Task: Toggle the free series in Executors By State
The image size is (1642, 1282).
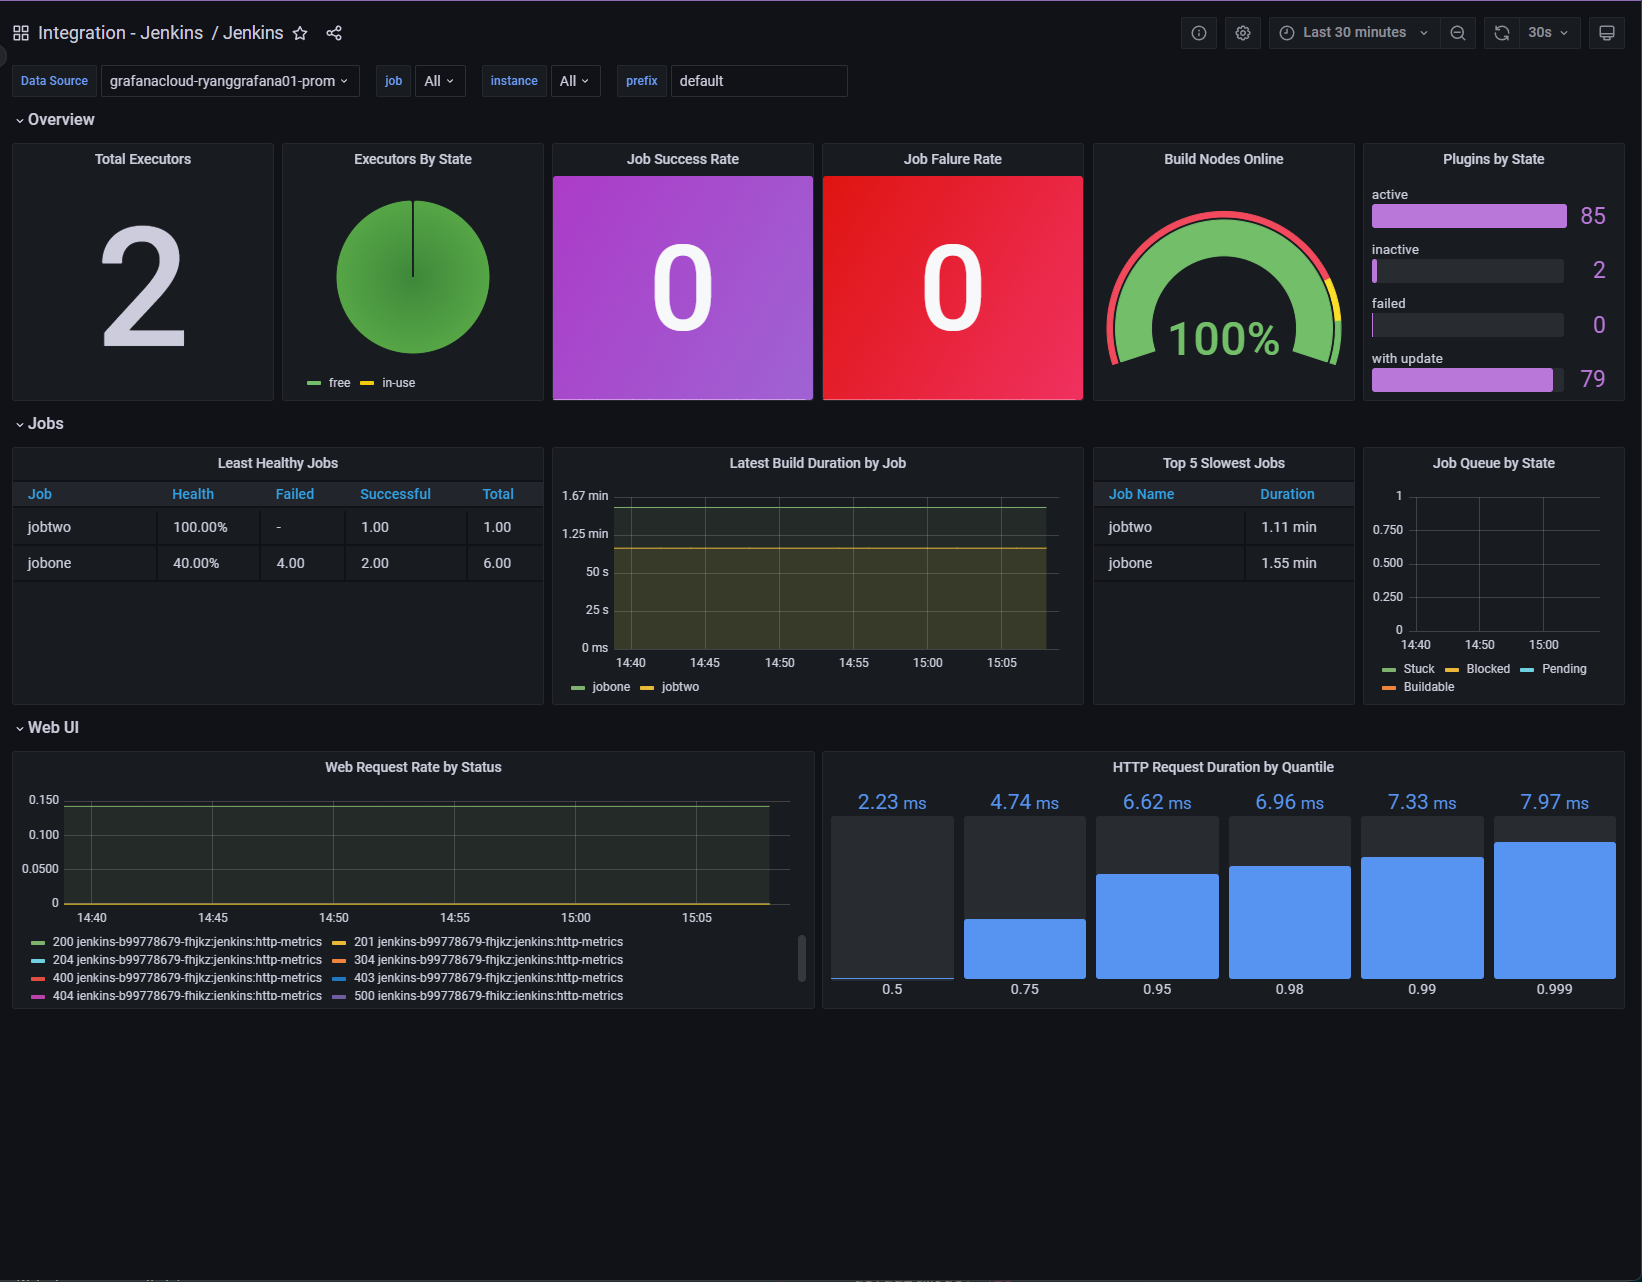Action: pos(339,382)
